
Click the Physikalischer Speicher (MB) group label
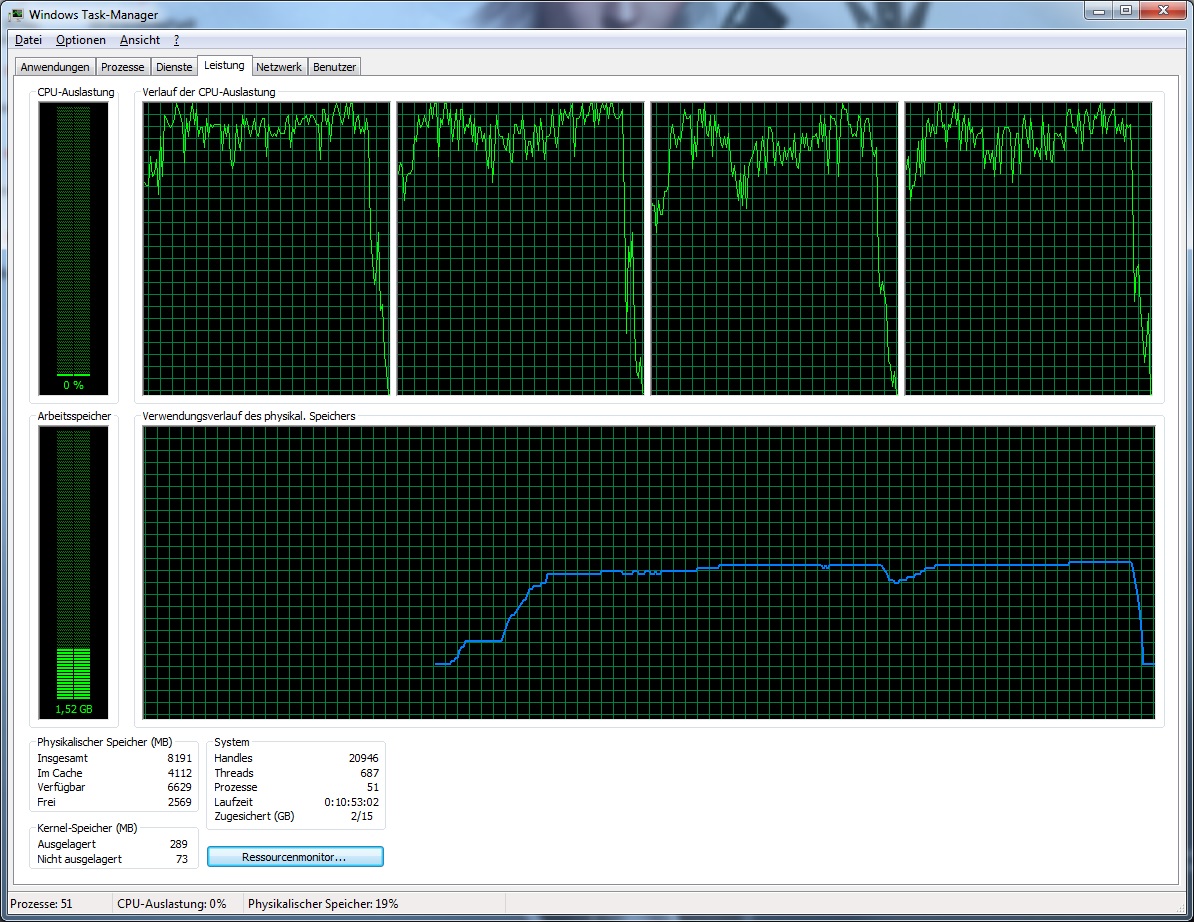[x=104, y=742]
